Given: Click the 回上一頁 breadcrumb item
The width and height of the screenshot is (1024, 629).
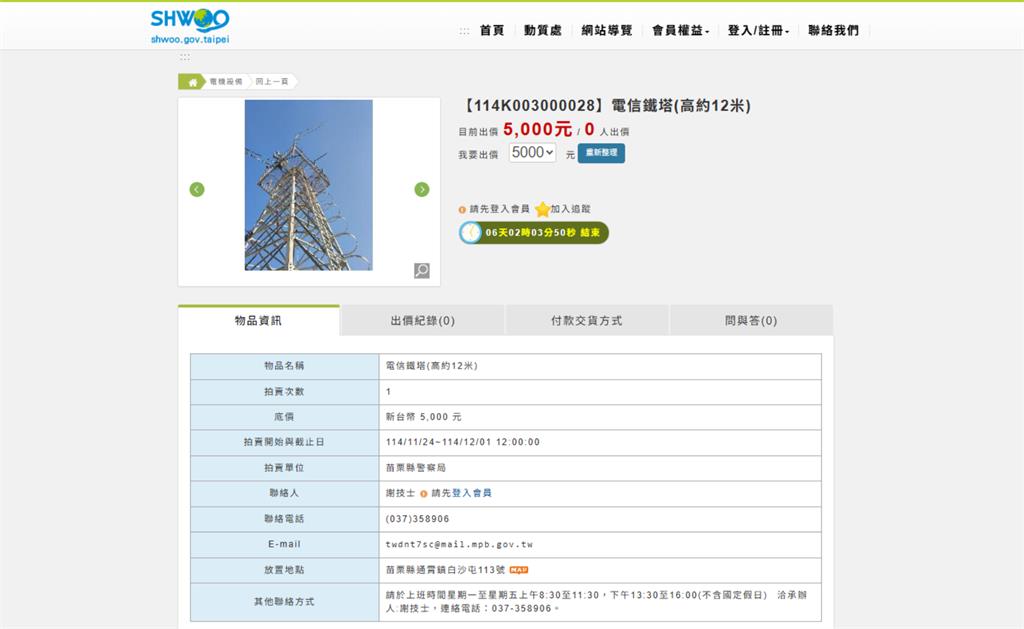Looking at the screenshot, I should [x=269, y=81].
